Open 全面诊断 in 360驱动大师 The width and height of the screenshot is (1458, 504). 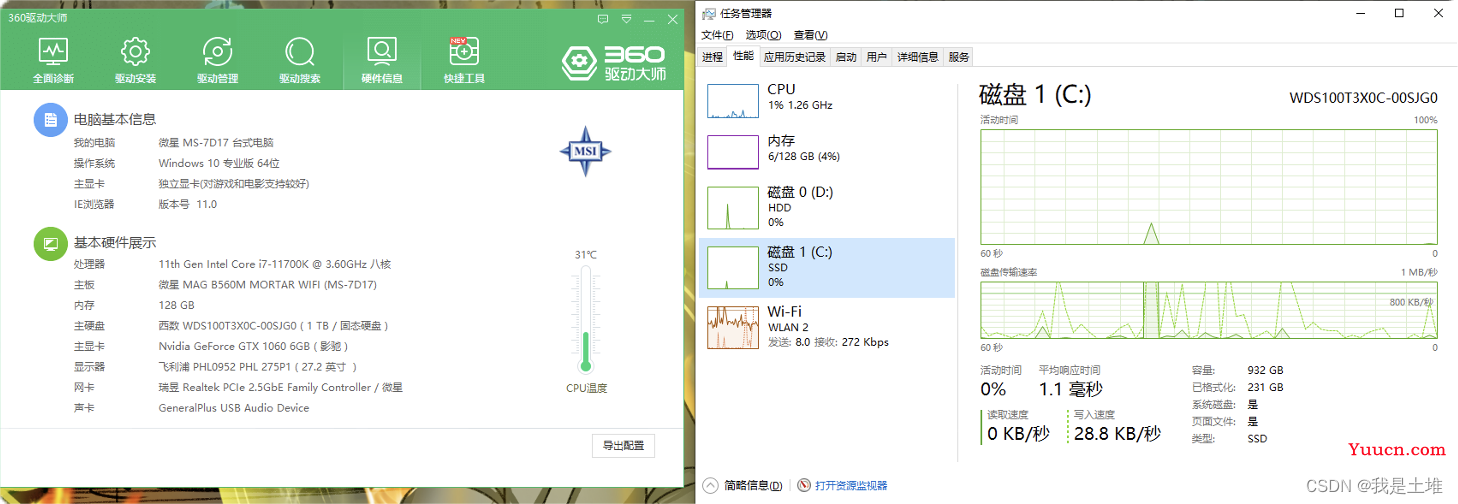pyautogui.click(x=53, y=60)
